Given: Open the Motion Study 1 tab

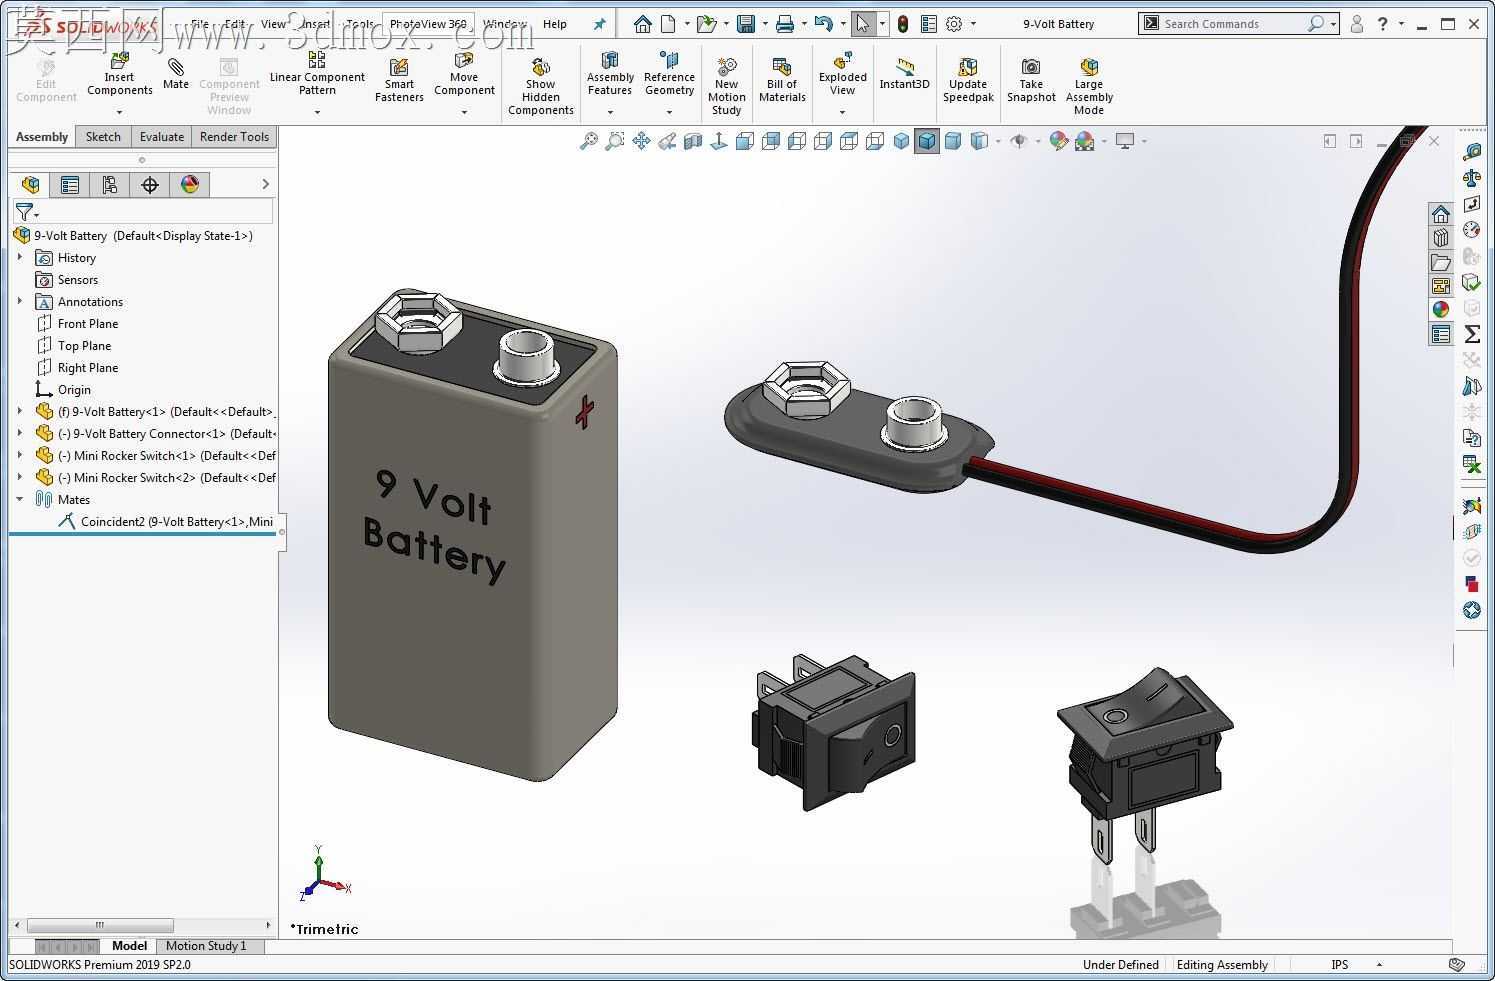Looking at the screenshot, I should coord(206,946).
